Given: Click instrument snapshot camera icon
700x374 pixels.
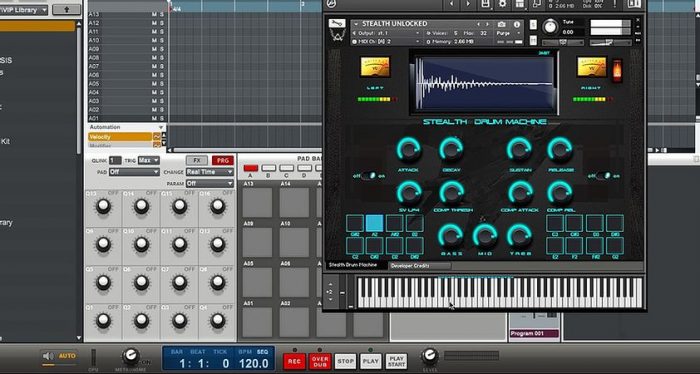Looking at the screenshot, I should 502,24.
